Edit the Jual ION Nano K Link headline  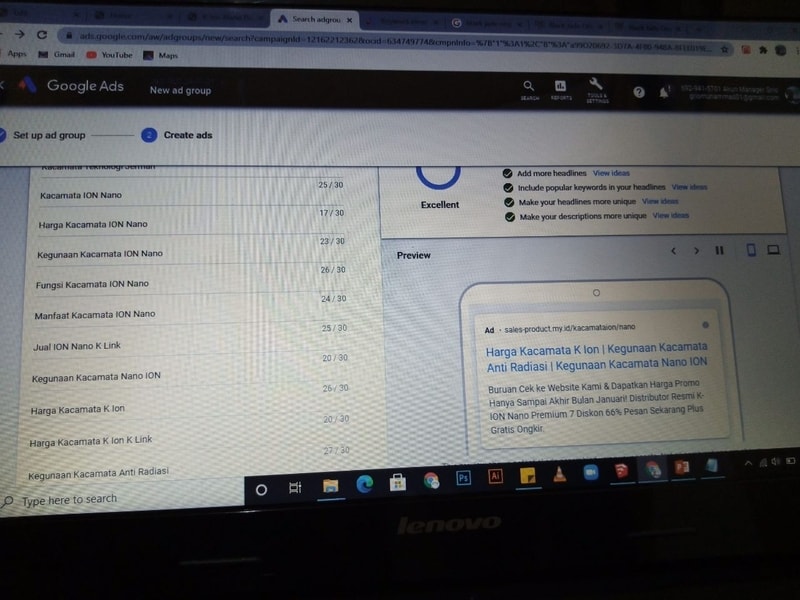click(76, 346)
